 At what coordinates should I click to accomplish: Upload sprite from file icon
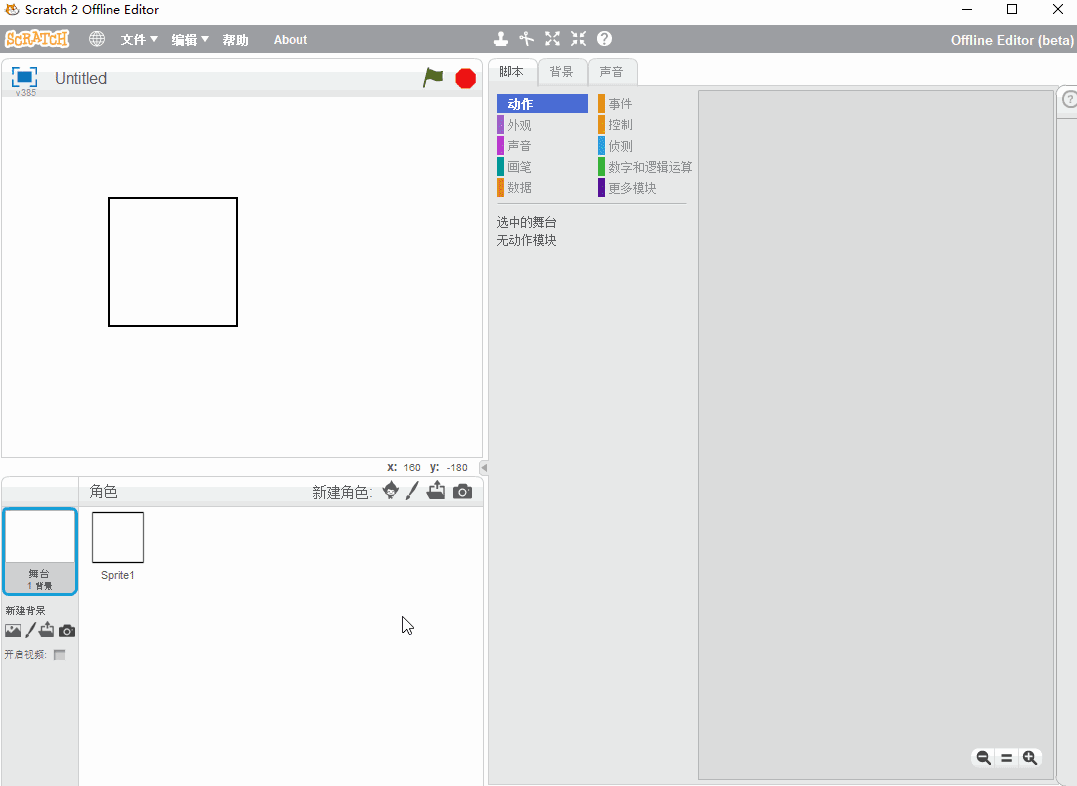[436, 491]
